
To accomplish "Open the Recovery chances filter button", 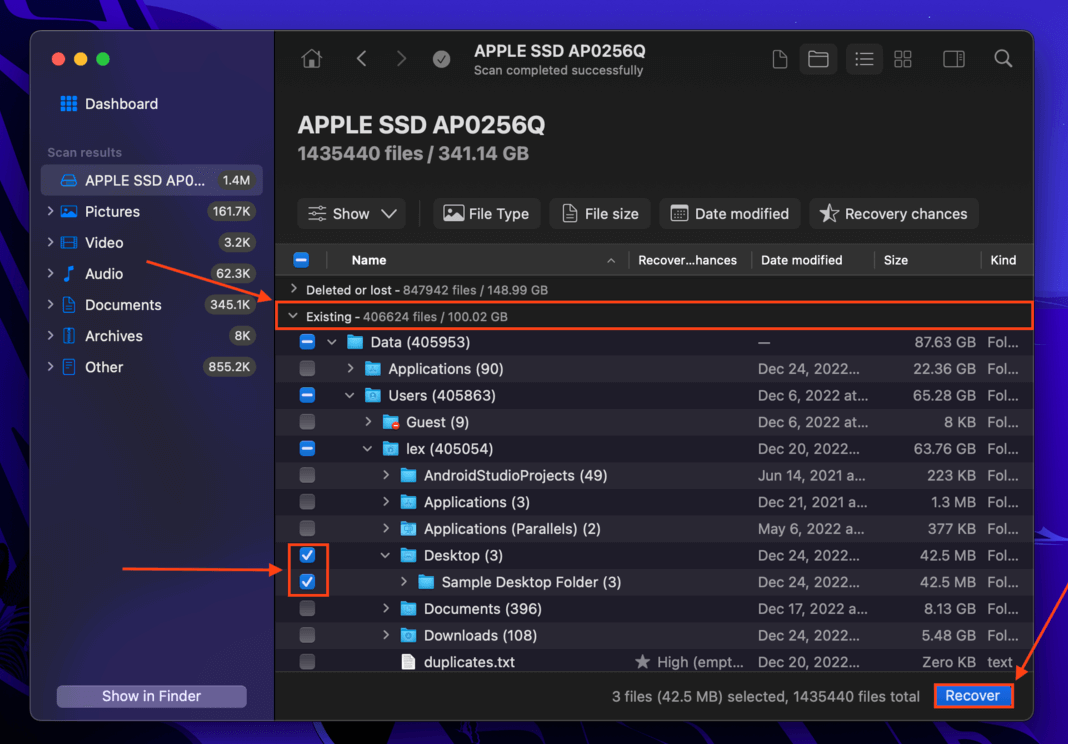I will [x=894, y=214].
